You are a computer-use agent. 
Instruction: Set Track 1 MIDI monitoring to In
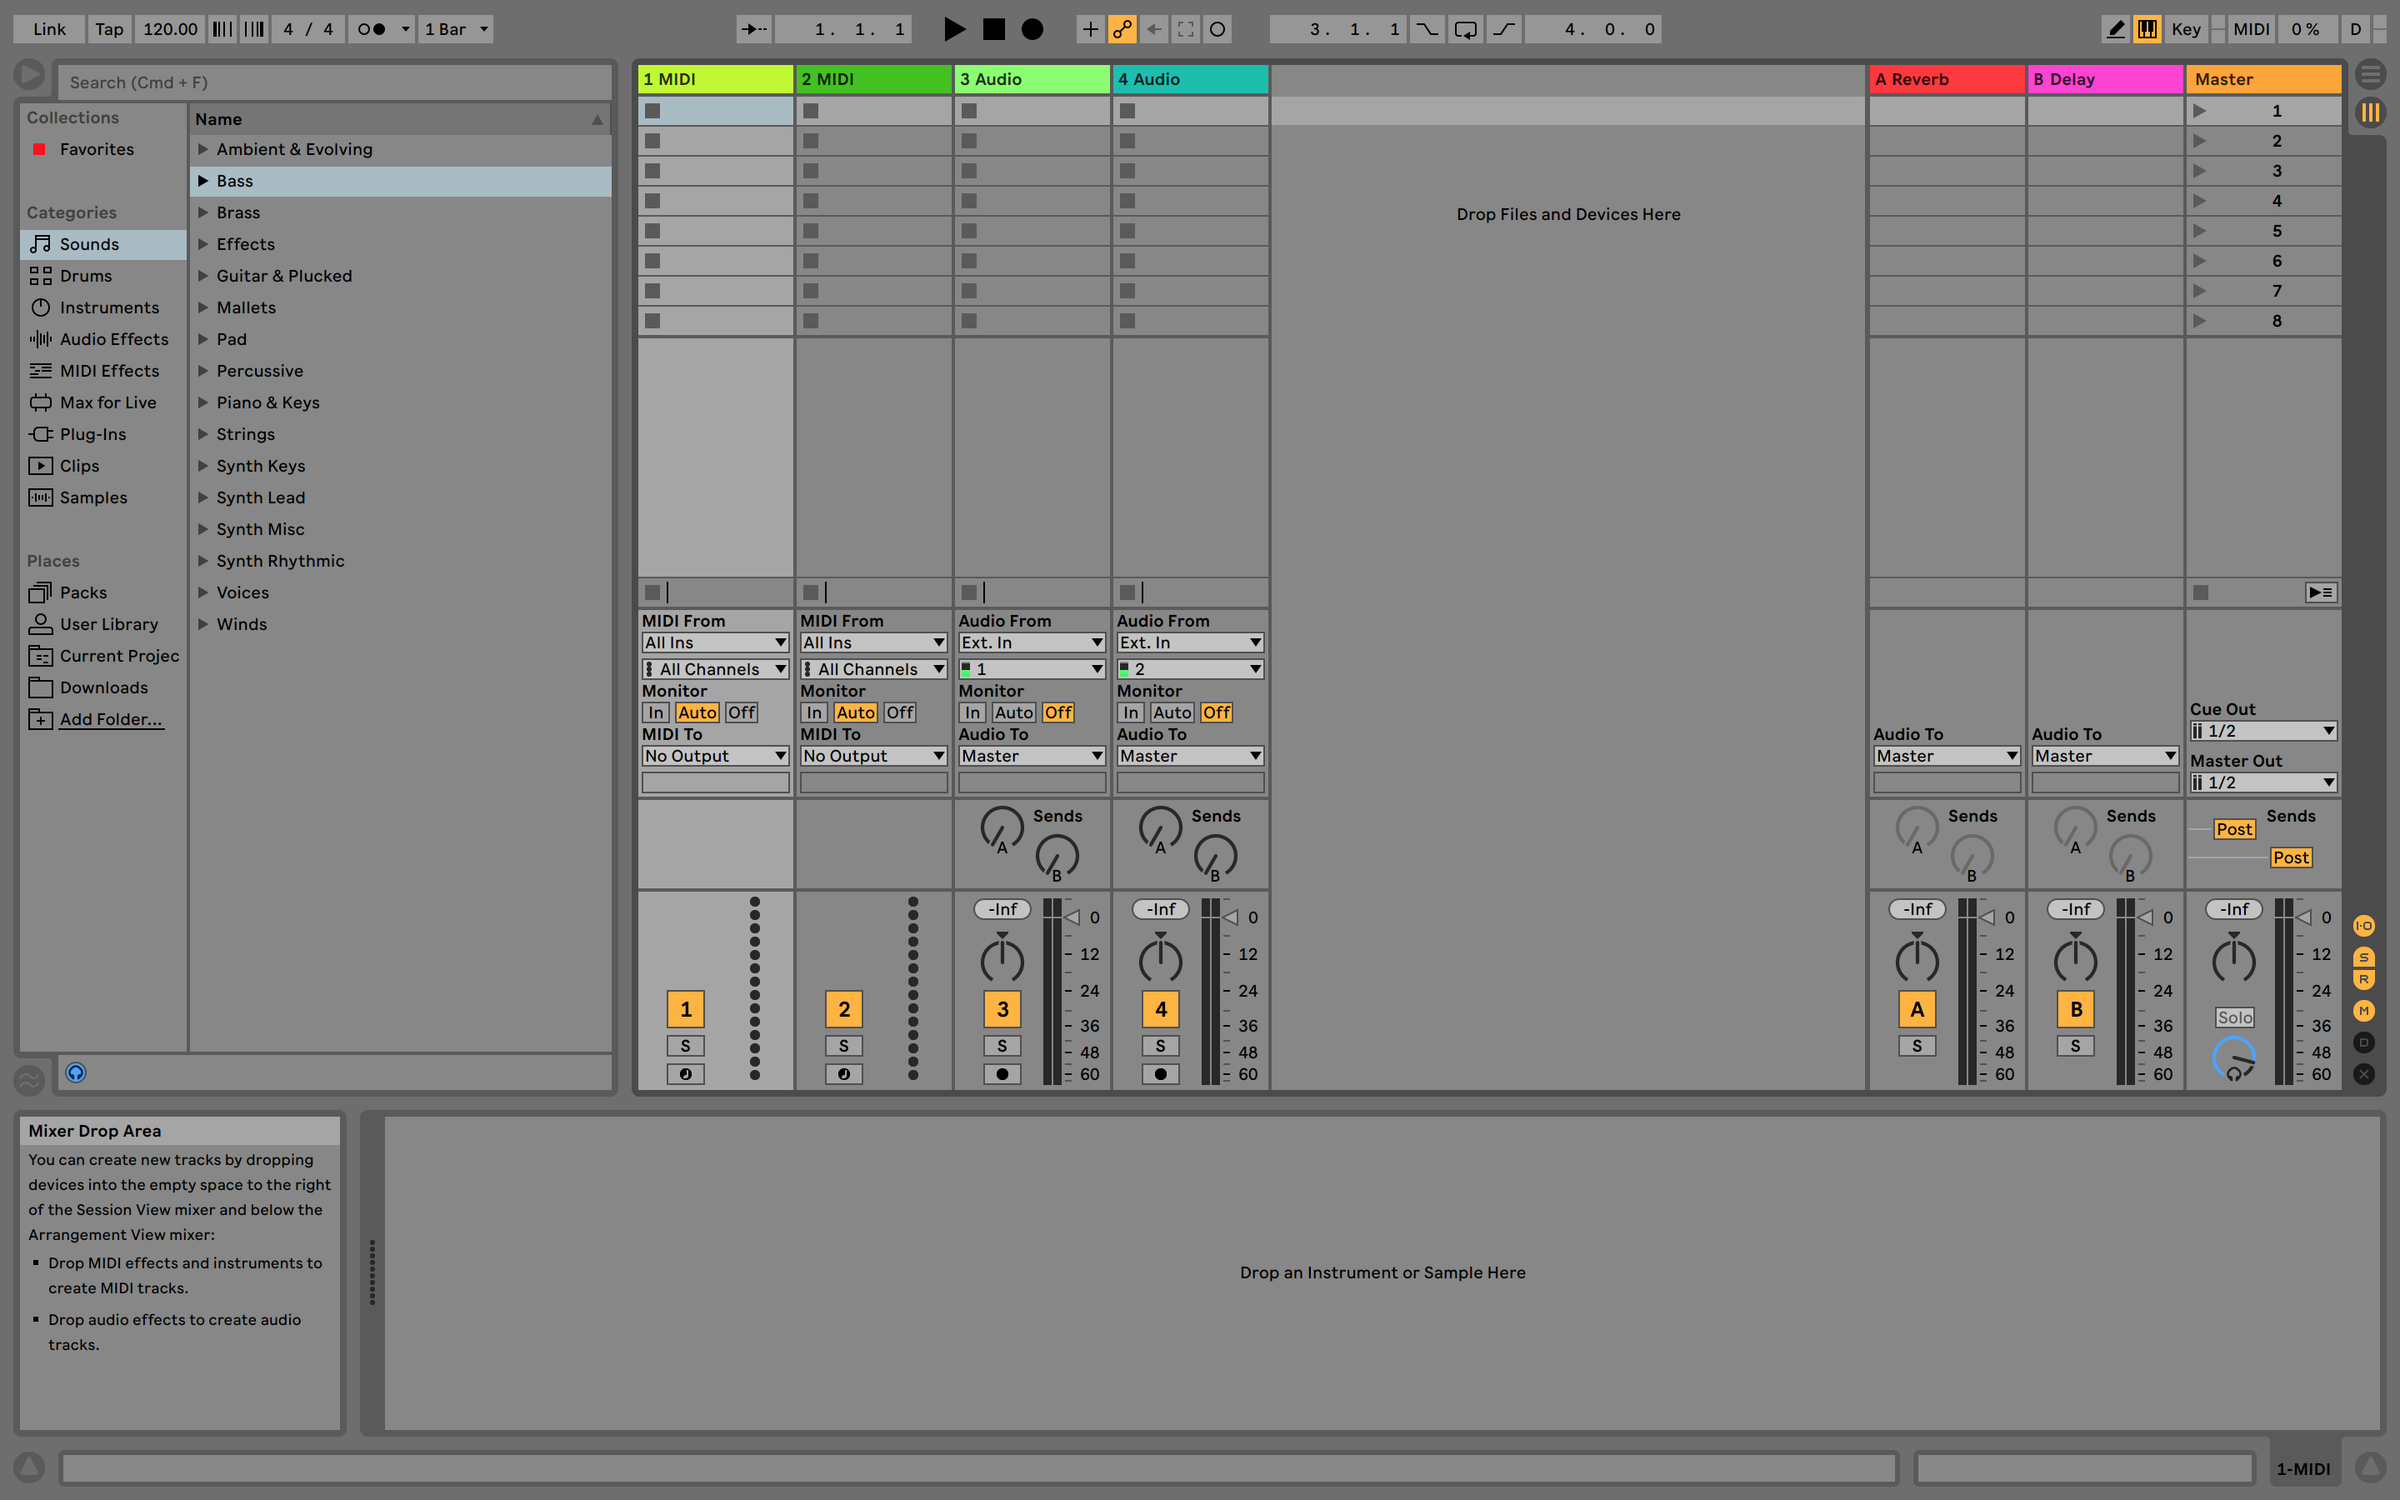tap(655, 712)
